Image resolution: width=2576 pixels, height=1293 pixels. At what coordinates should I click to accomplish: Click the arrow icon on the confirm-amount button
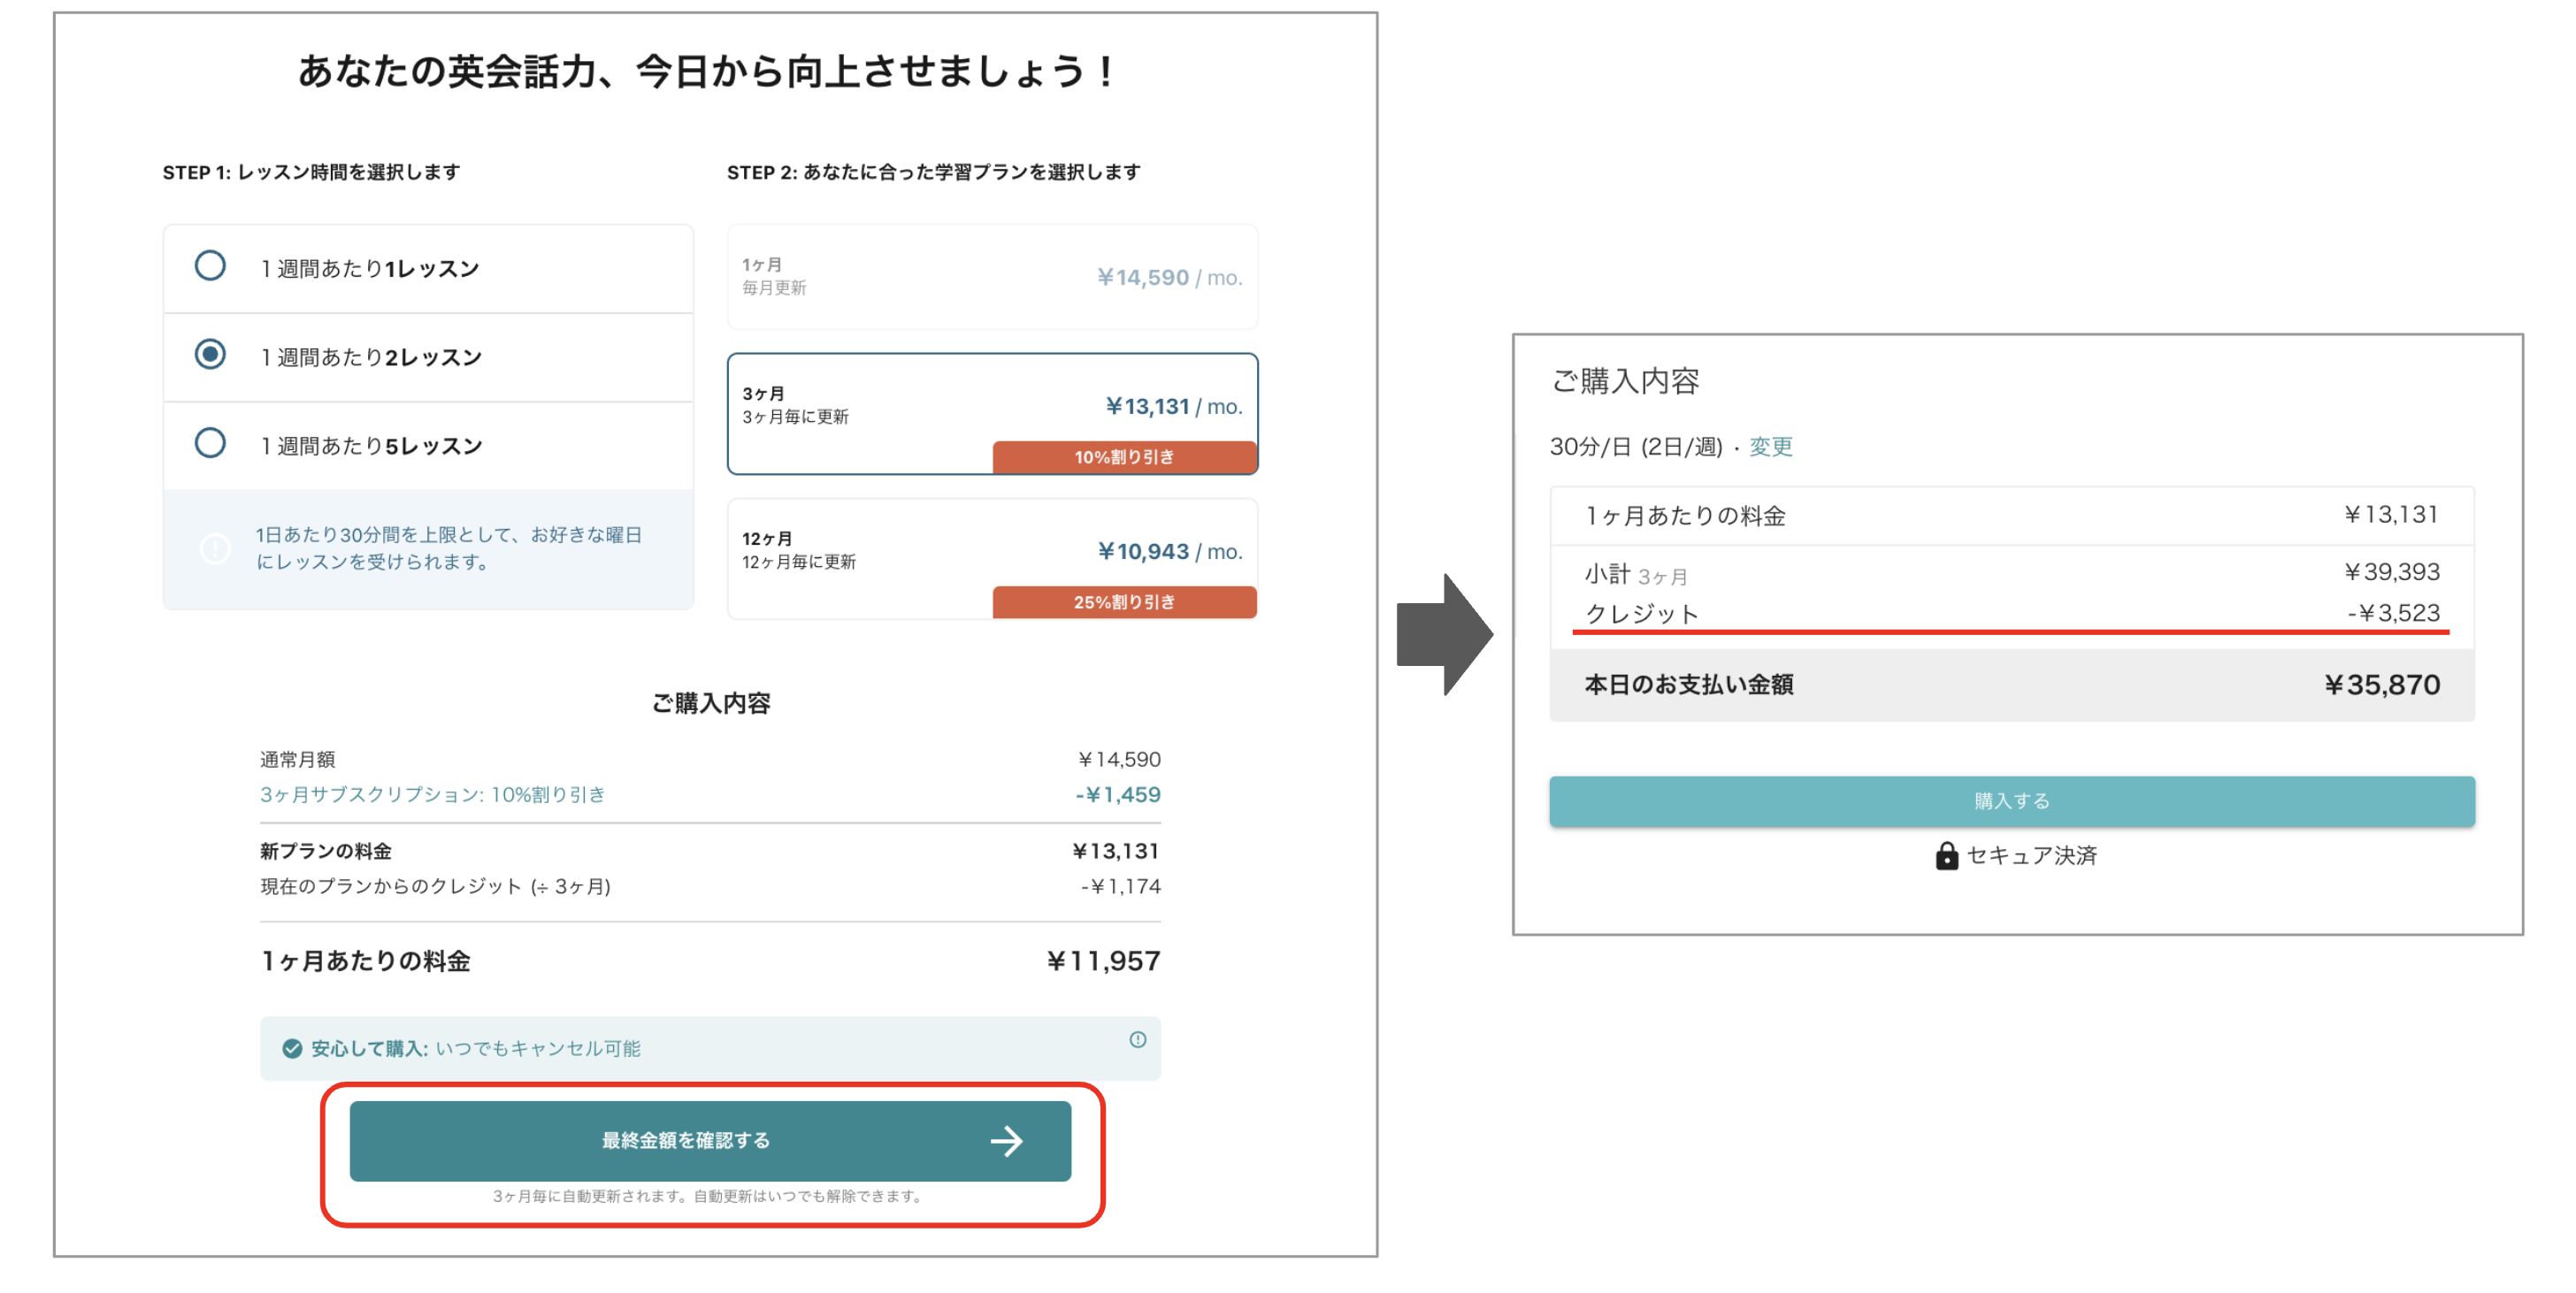point(1006,1141)
